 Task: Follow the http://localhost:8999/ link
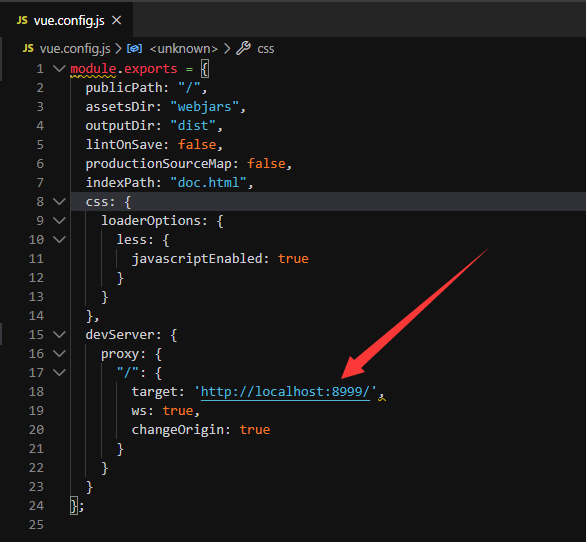point(285,392)
